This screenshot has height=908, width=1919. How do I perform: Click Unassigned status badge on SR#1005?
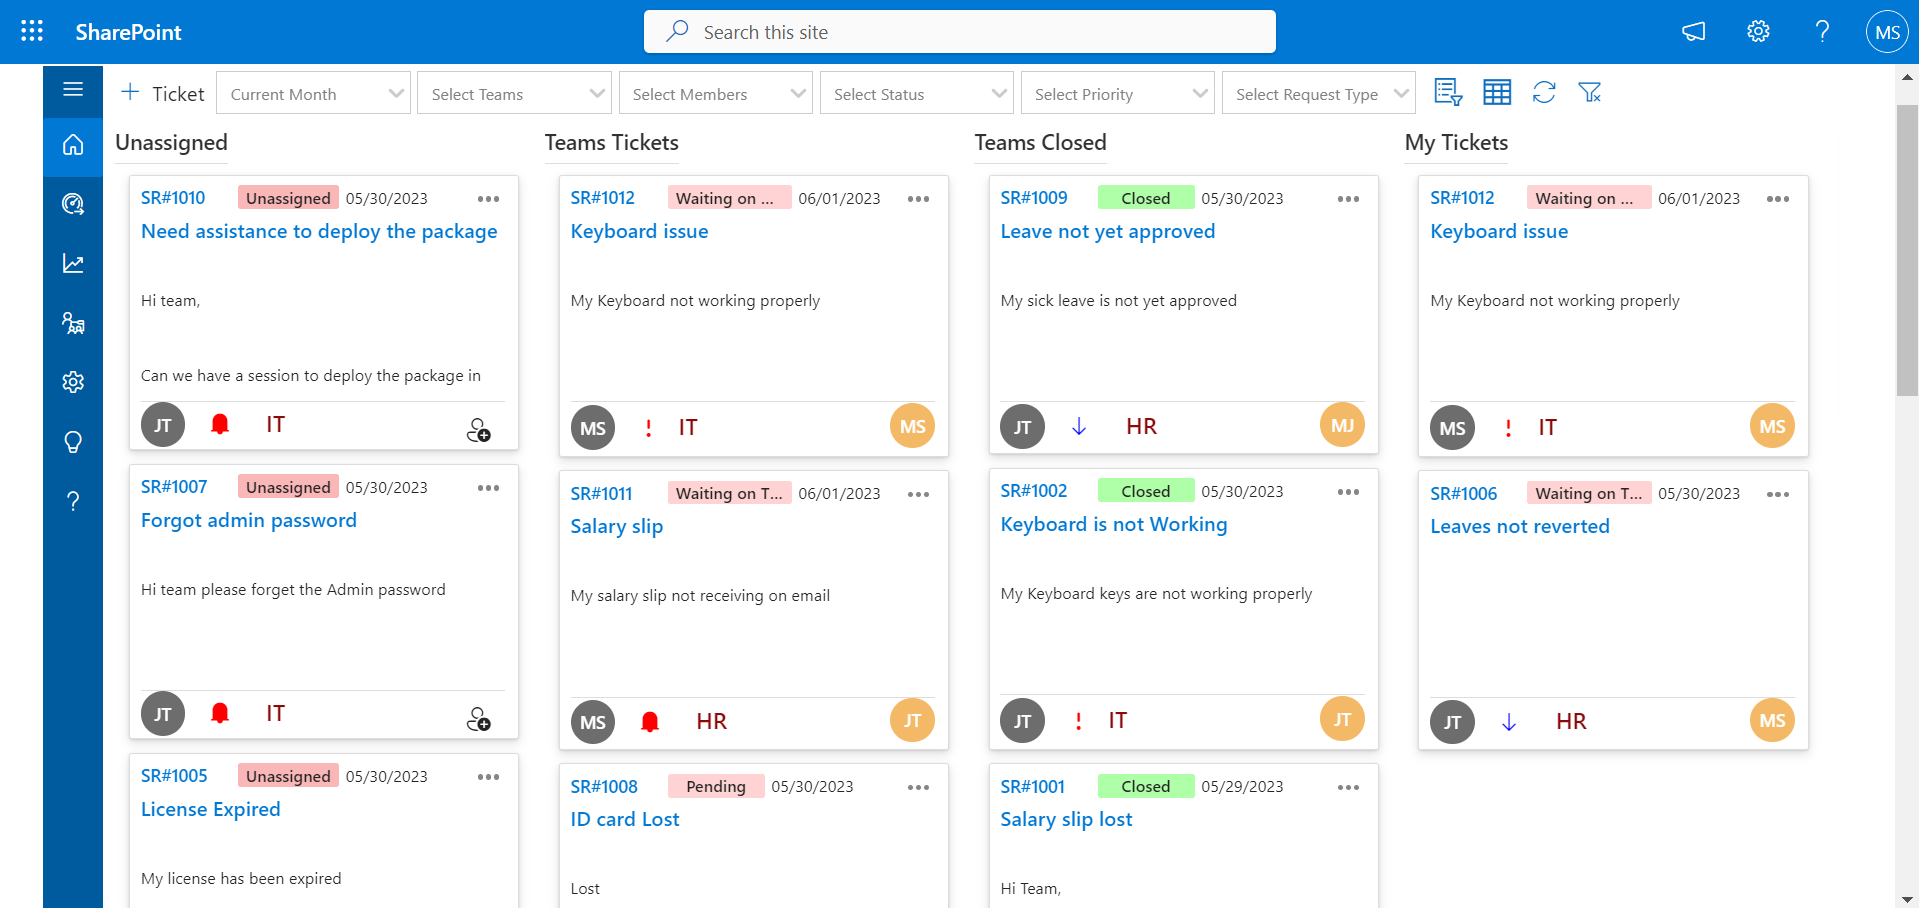tap(288, 776)
